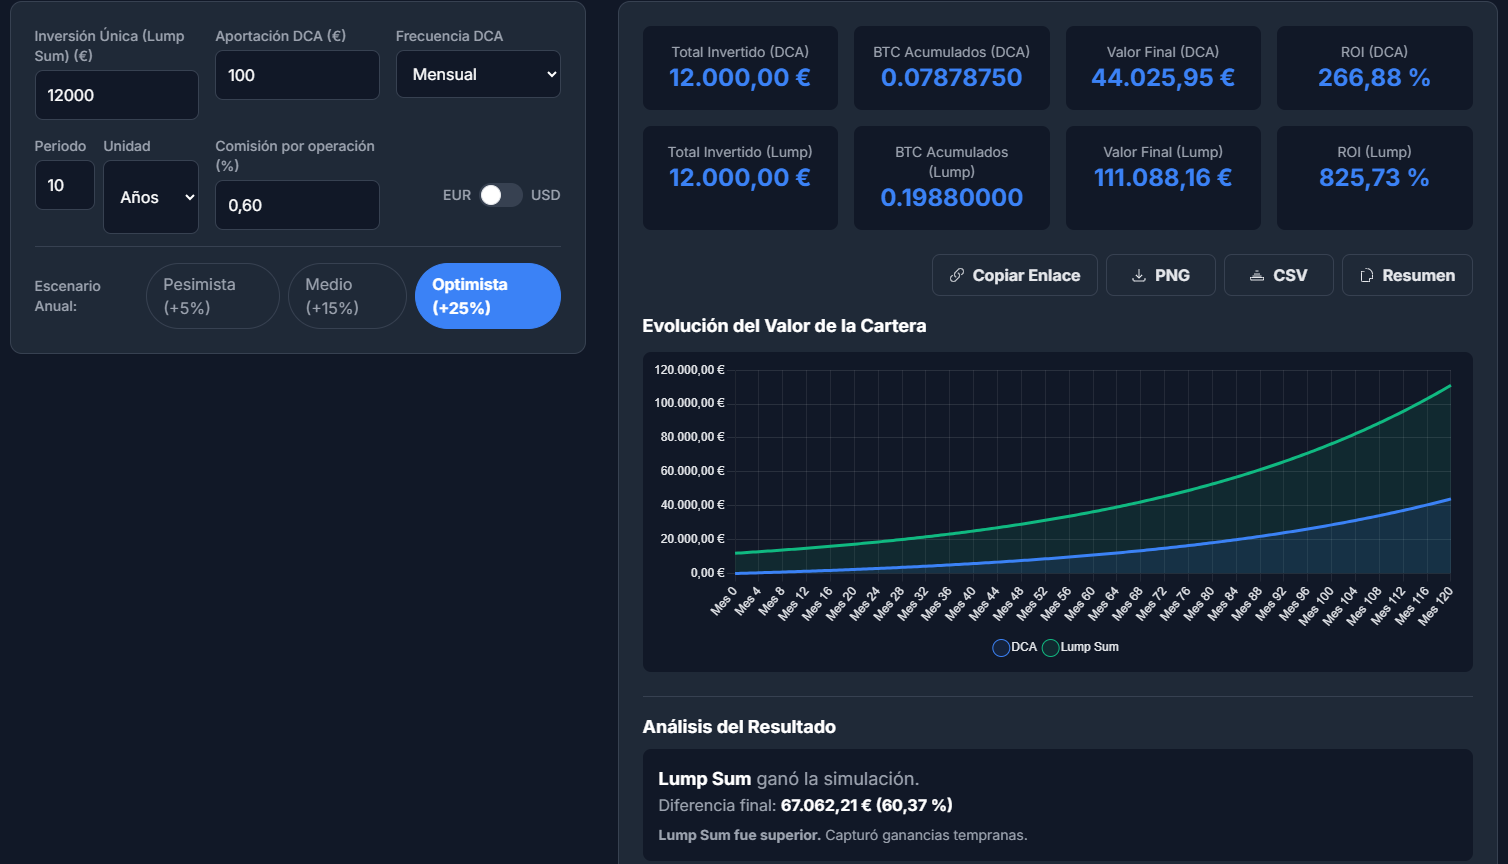Screen dimensions: 1508x864
Task: Click the Copiar Enlace button
Action: pos(1014,275)
